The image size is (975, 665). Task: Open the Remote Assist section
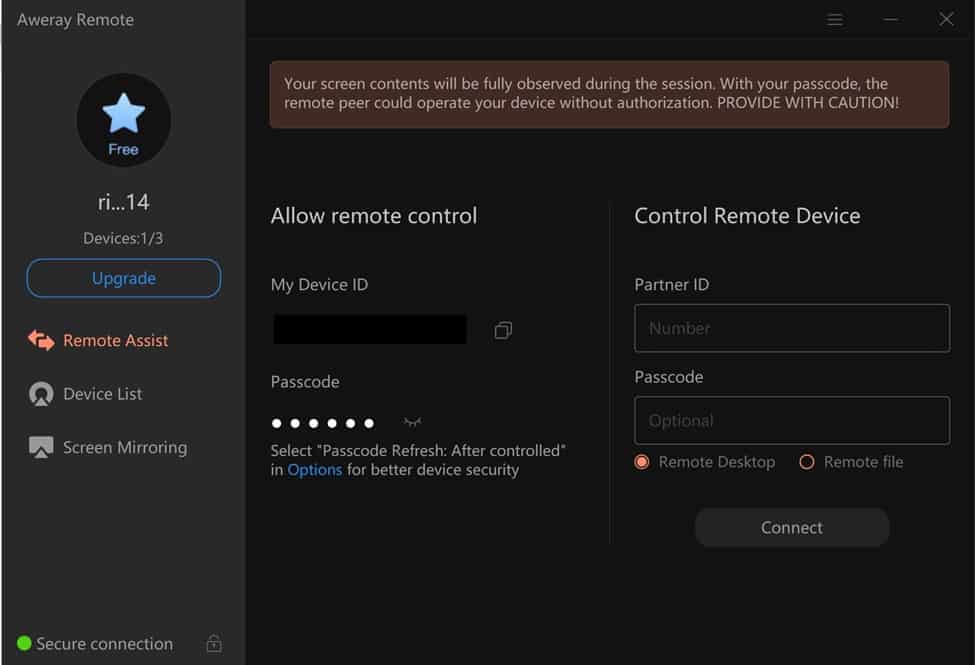(98, 340)
